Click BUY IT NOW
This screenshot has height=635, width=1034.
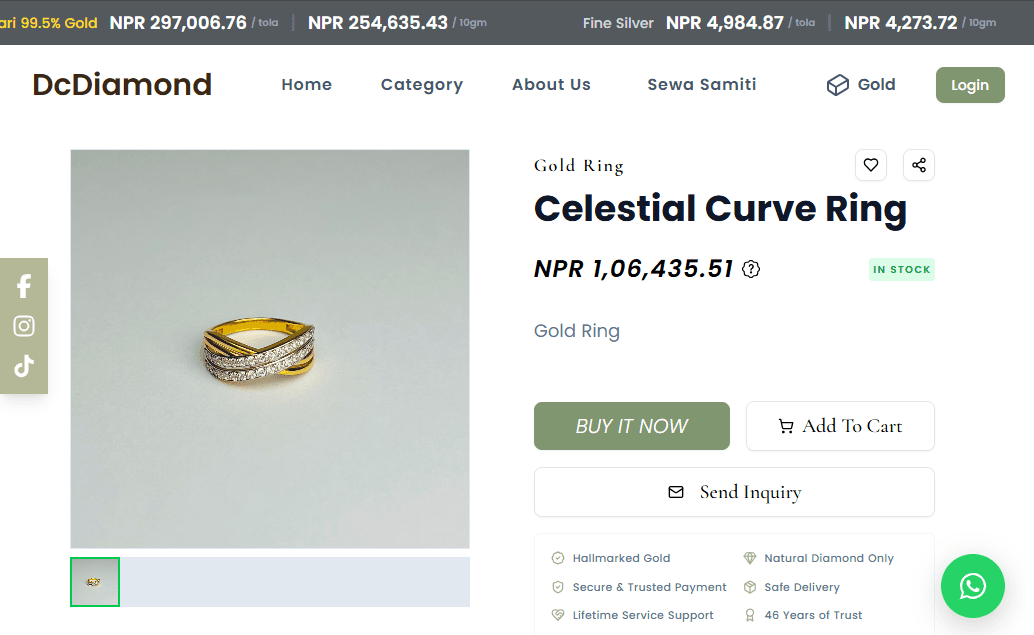(632, 426)
